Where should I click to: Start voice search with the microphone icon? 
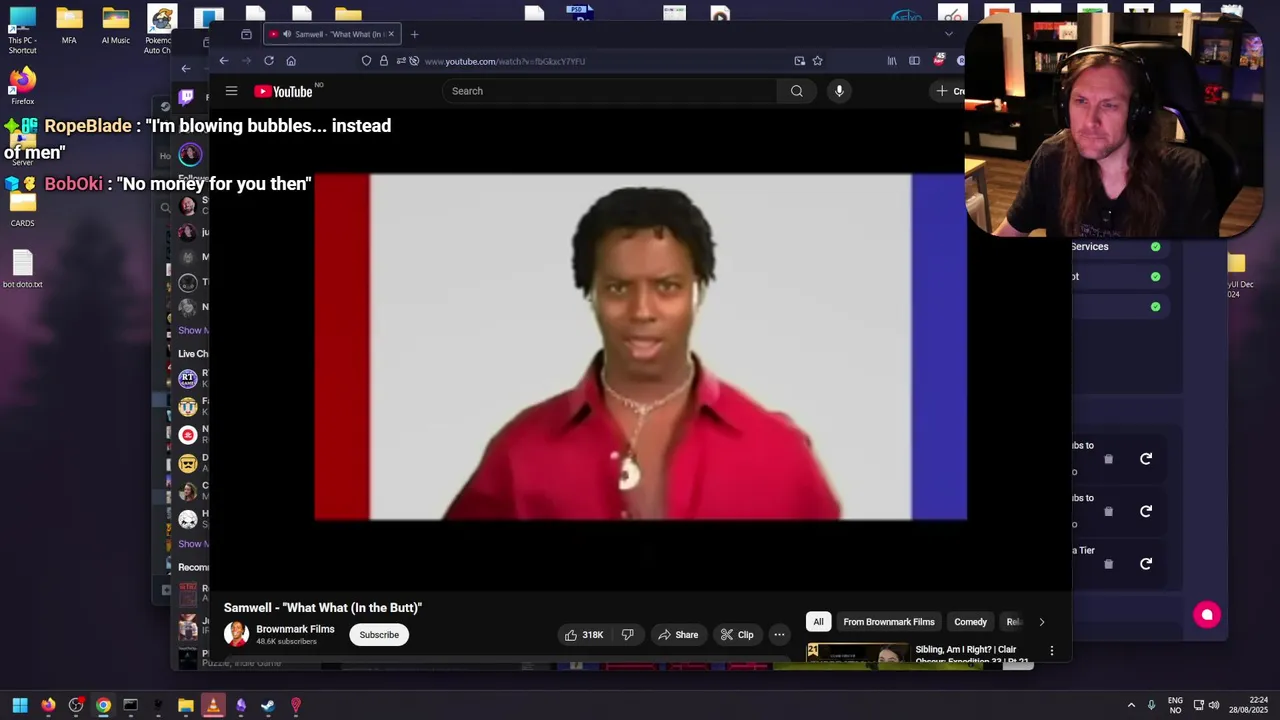(839, 91)
